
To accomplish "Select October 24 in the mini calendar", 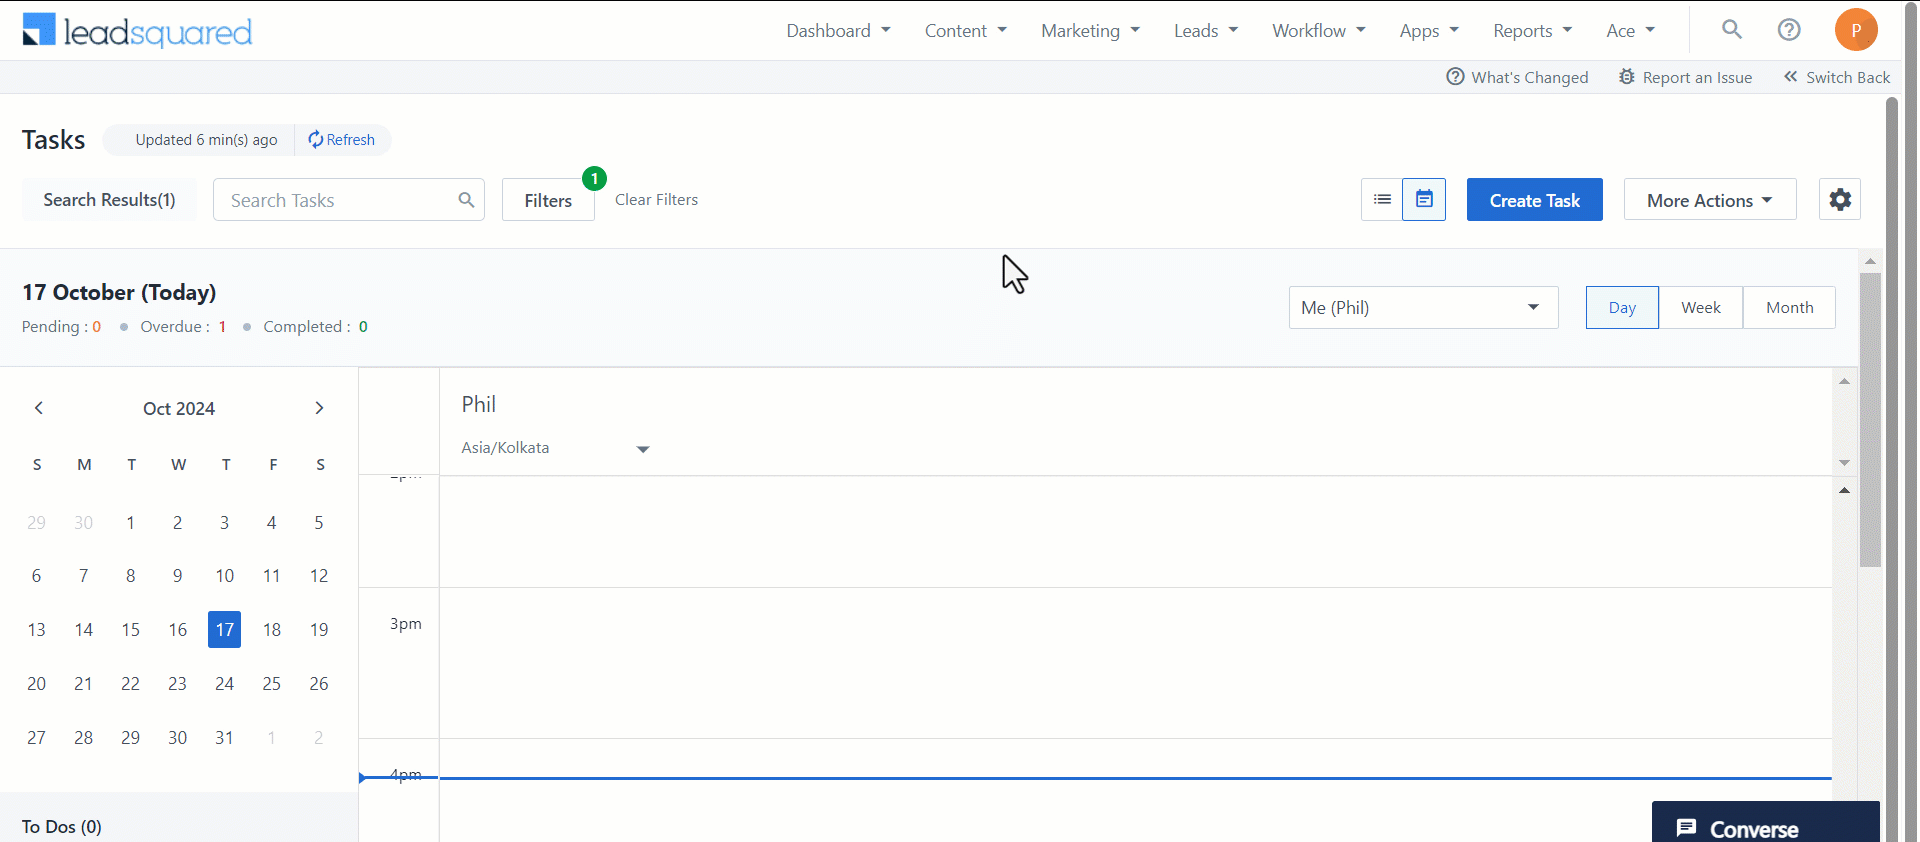I will tap(224, 684).
